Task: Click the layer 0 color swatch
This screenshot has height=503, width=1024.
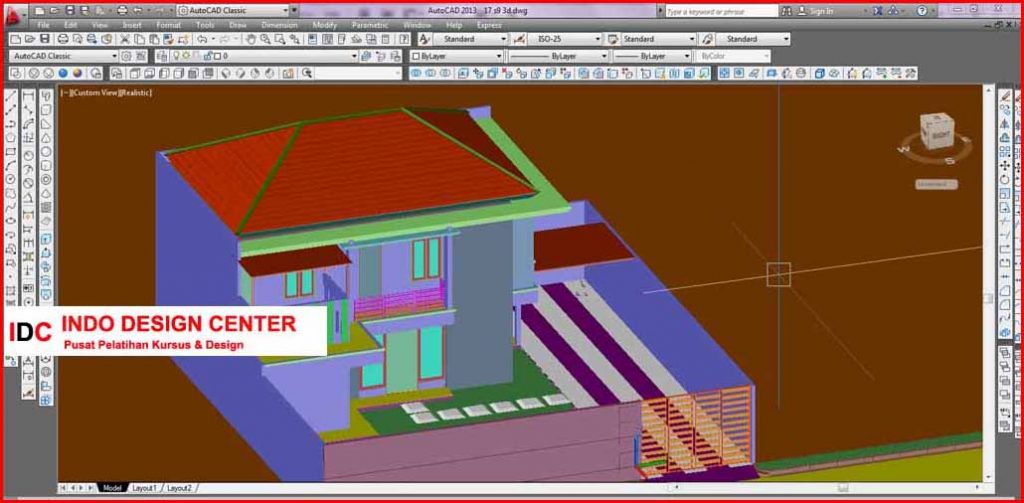Action: pyautogui.click(x=216, y=56)
